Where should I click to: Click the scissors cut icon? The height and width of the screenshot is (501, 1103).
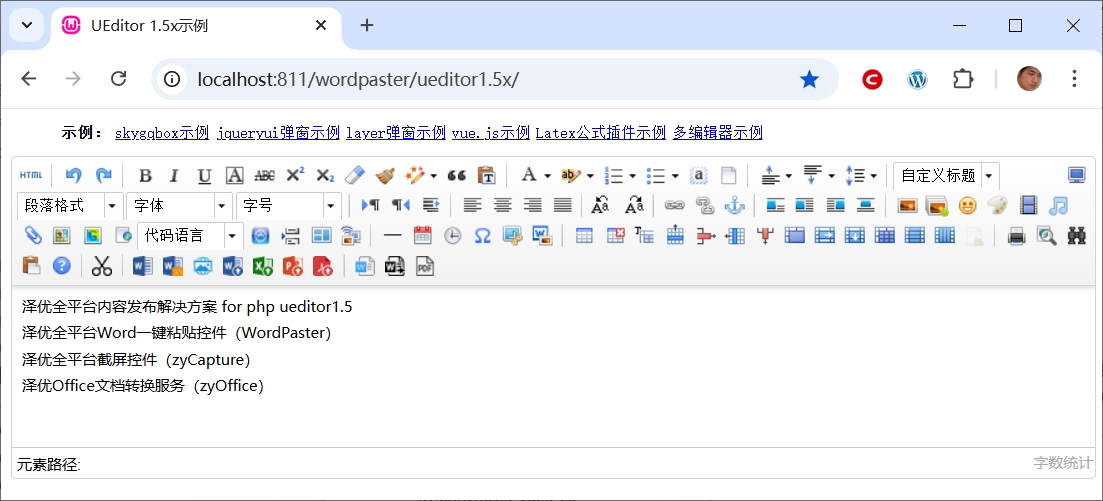point(101,266)
